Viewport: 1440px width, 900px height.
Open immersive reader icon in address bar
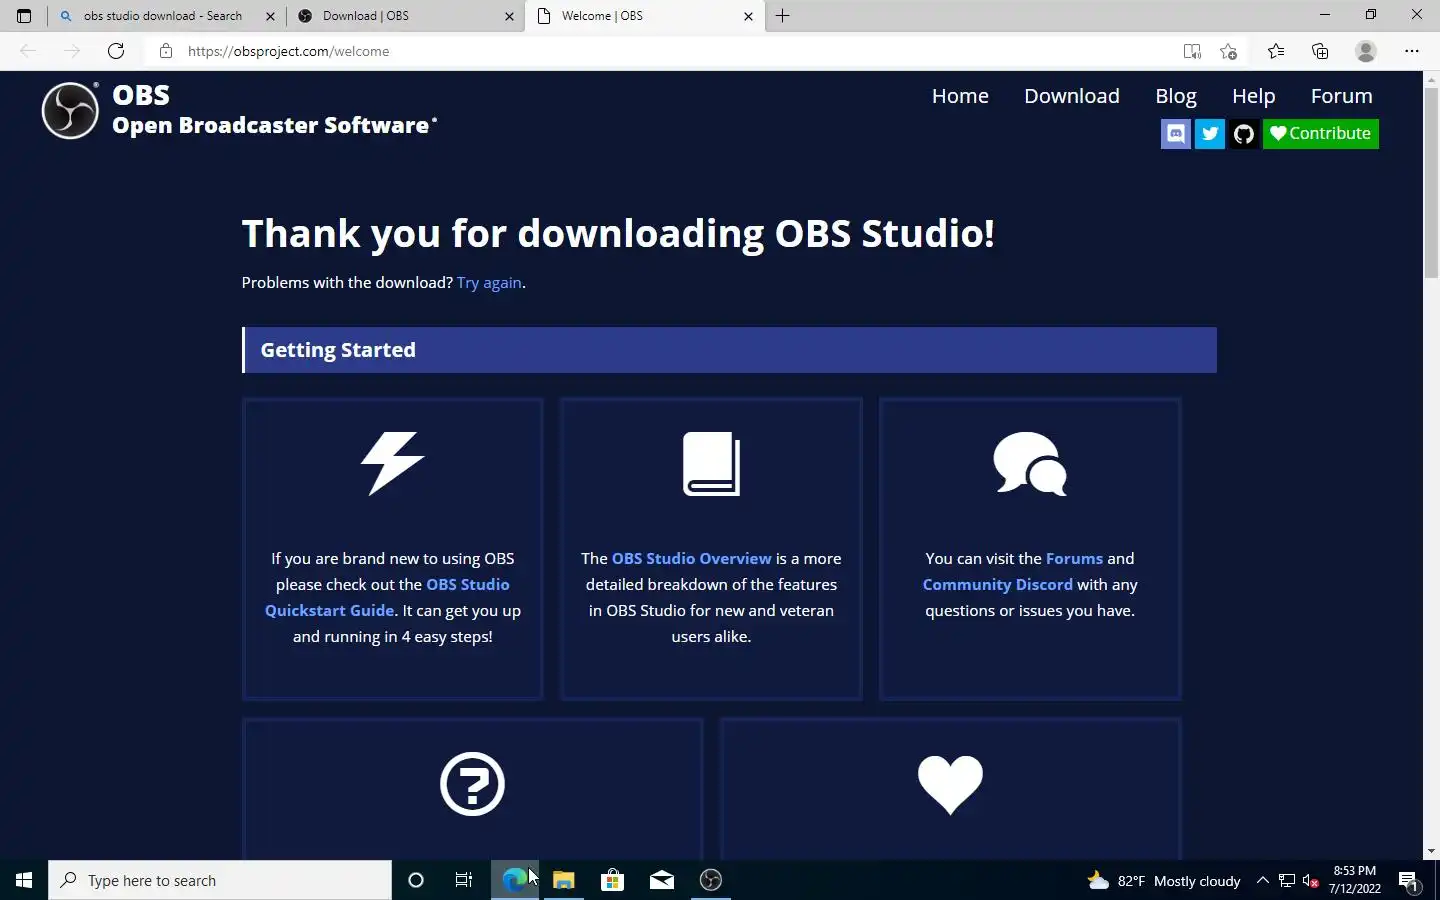[1192, 51]
